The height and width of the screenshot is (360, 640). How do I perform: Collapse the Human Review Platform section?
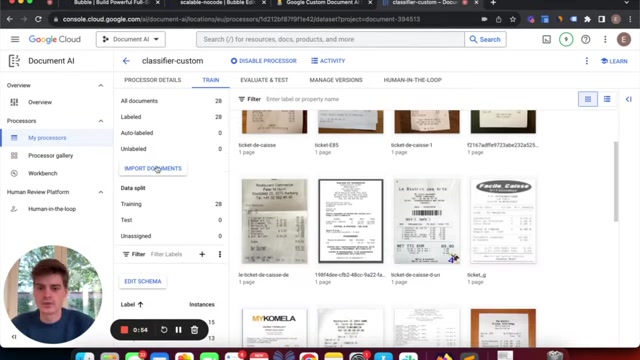[x=100, y=192]
